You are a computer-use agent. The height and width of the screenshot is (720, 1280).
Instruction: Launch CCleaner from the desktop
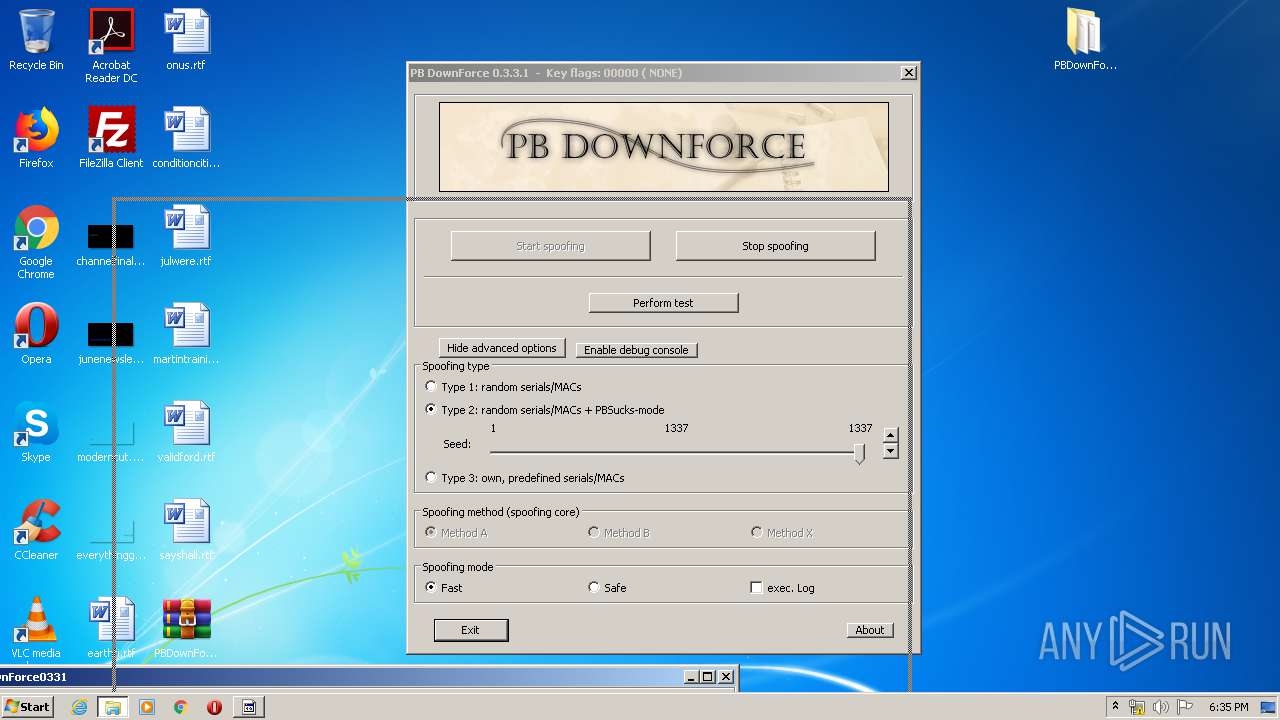[x=36, y=530]
